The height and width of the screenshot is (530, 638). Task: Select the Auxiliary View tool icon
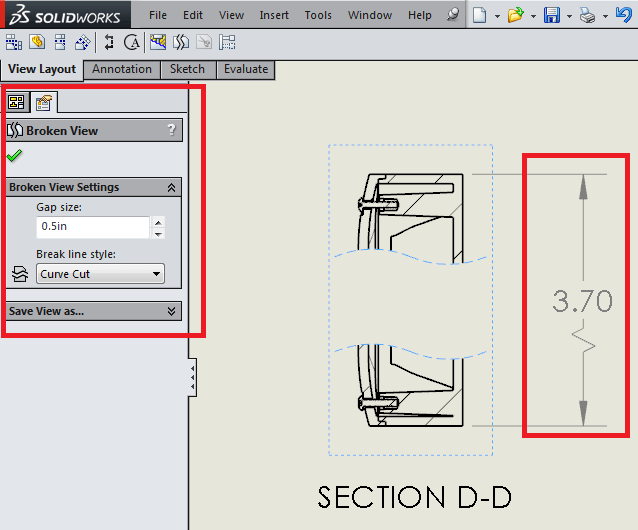(83, 42)
